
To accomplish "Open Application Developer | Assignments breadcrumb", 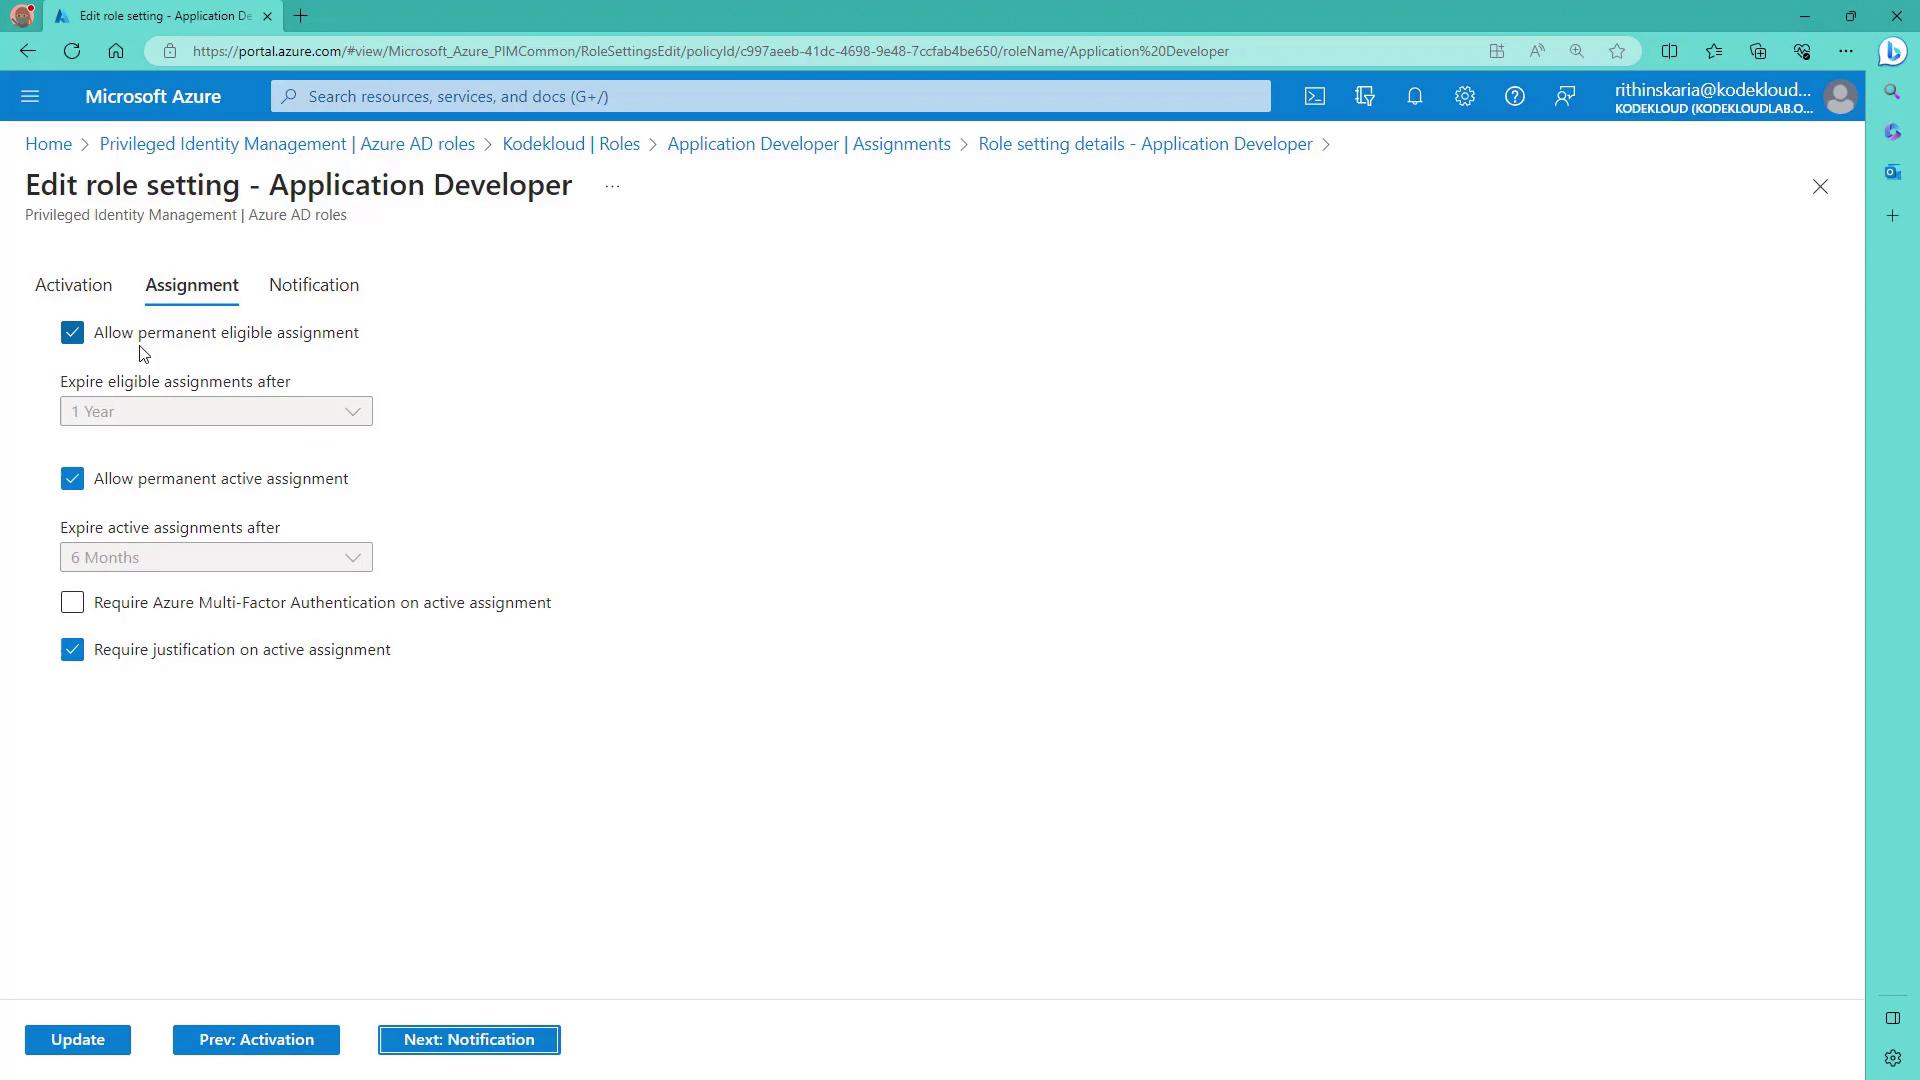I will tap(809, 144).
